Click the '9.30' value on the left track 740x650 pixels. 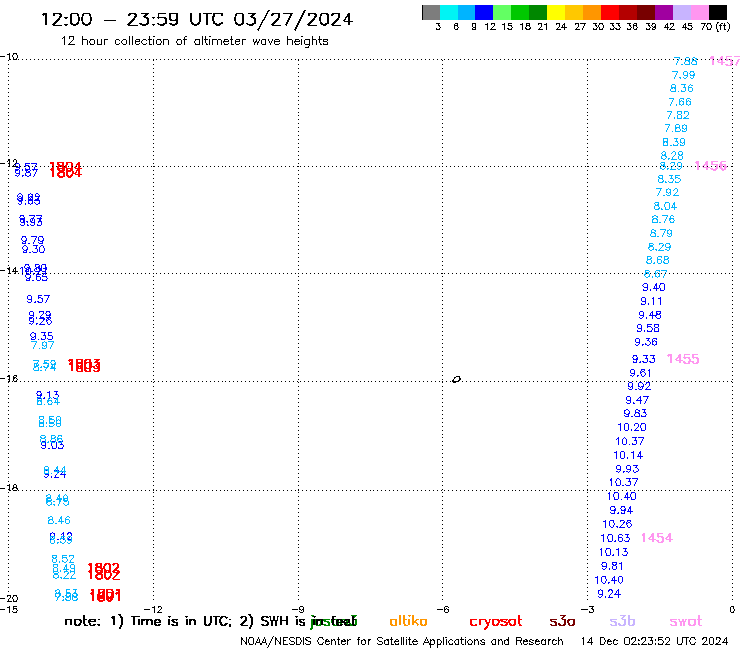(x=34, y=249)
